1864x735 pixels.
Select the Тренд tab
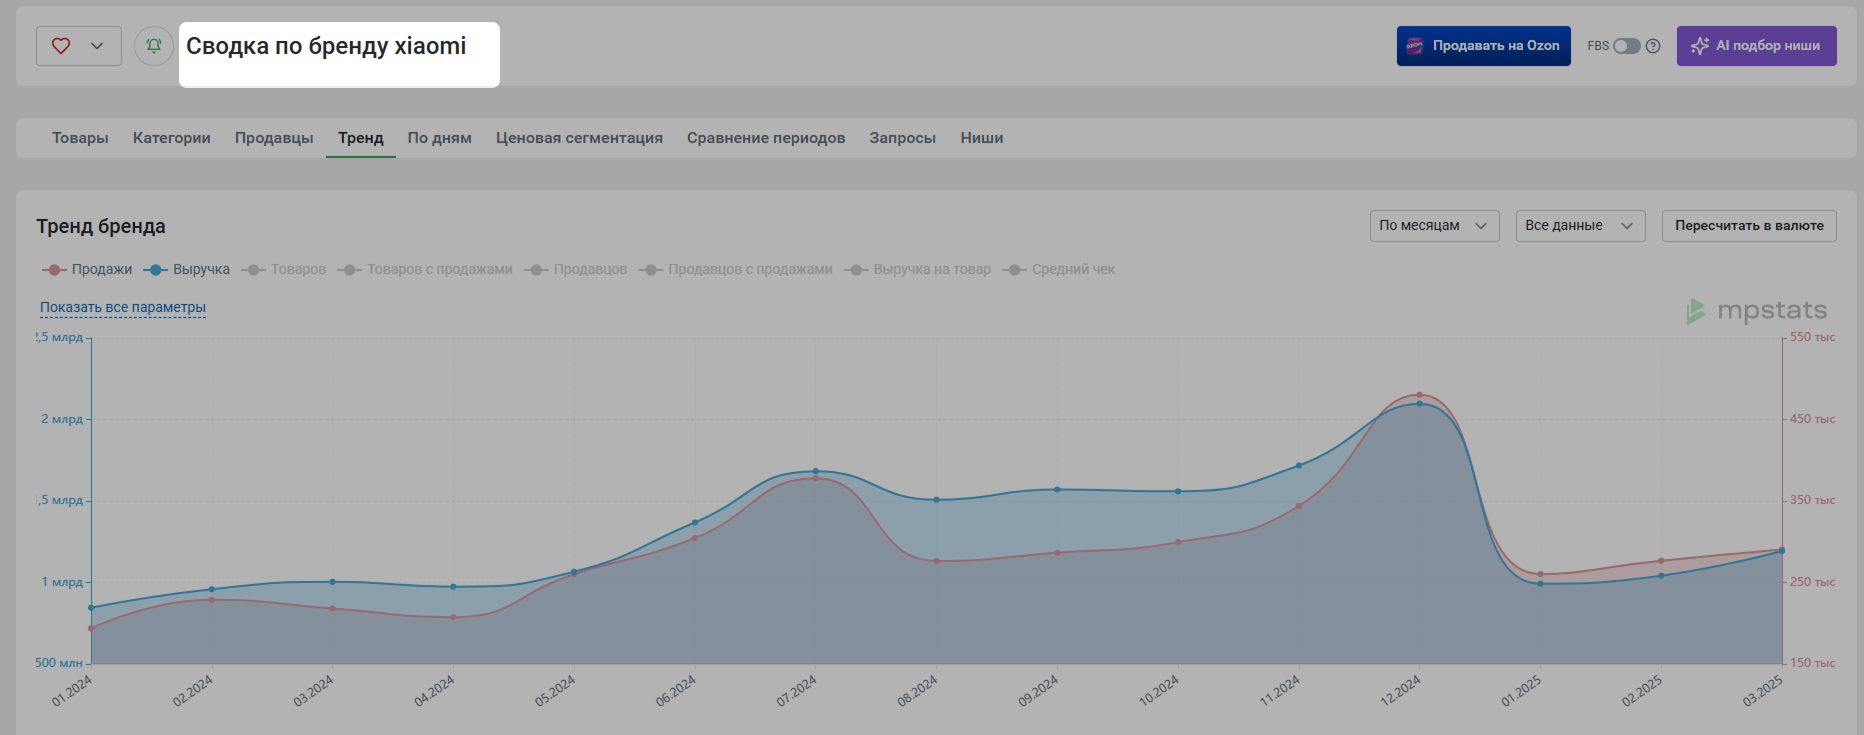click(361, 138)
